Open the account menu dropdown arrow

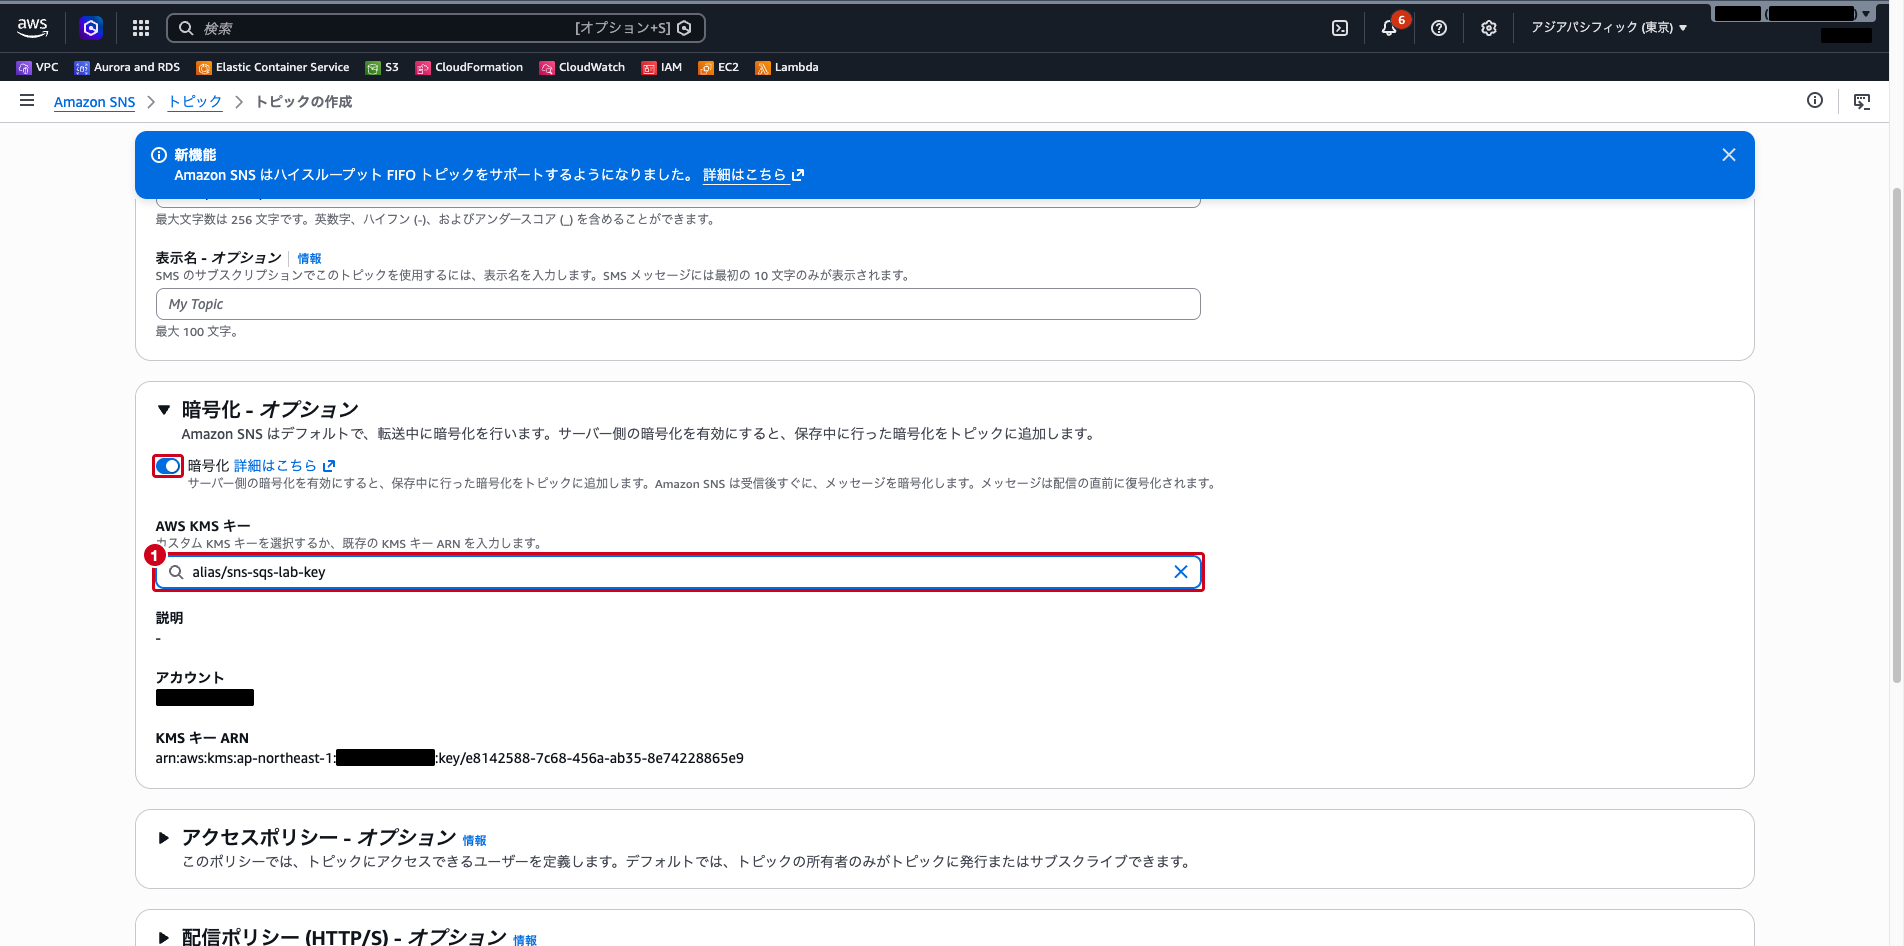click(1866, 14)
